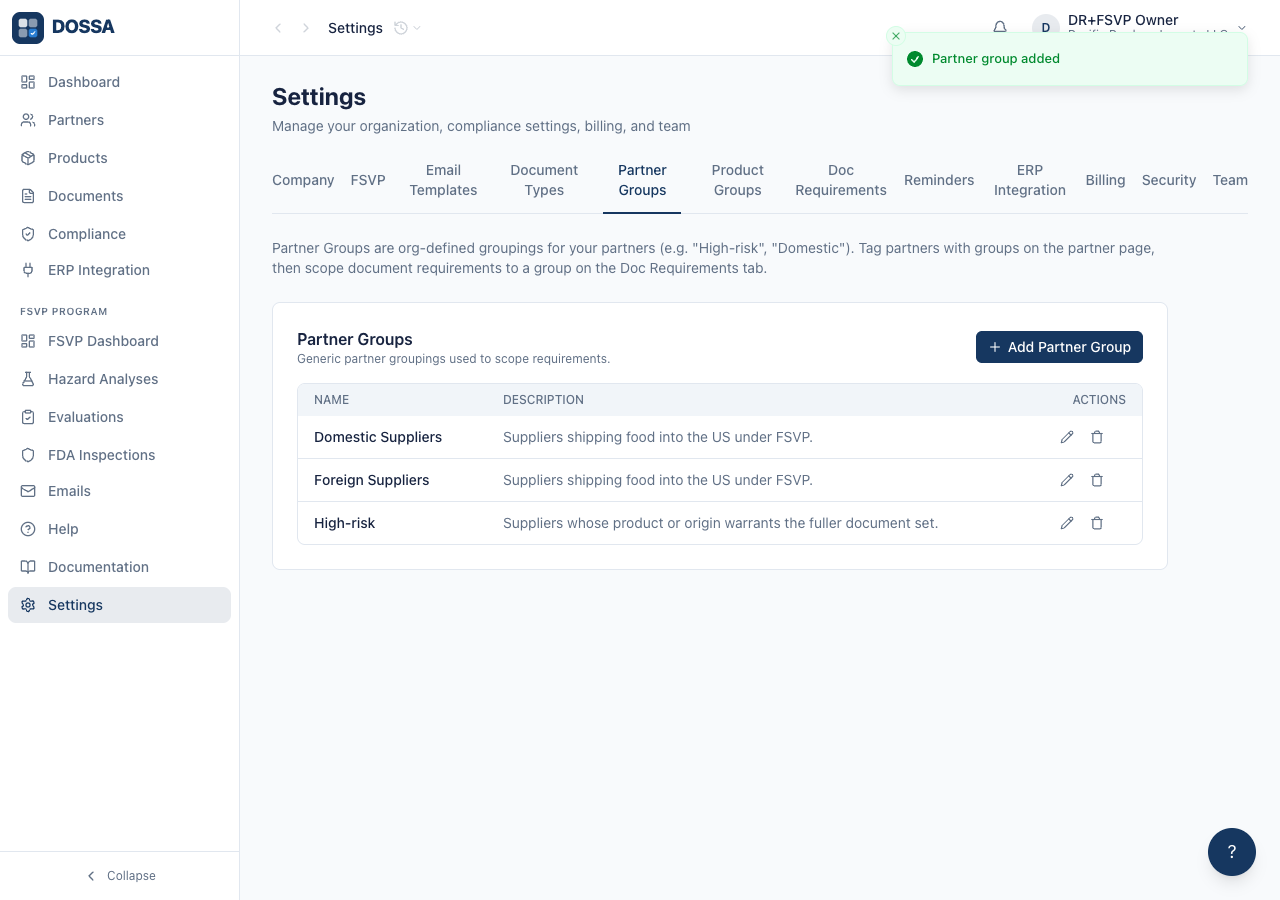Switch to Doc Requirements tab
Screen dimensions: 1280x900
(x=841, y=180)
